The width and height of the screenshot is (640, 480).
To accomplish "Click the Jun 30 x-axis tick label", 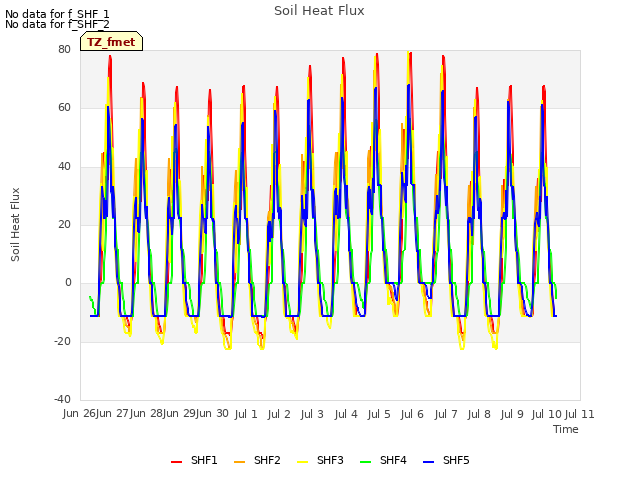I will tap(211, 413).
